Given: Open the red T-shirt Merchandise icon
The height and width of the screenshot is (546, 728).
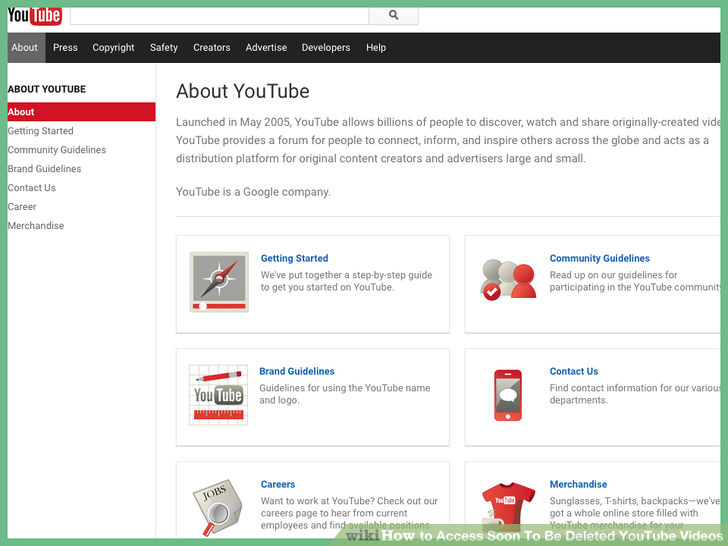Looking at the screenshot, I should pyautogui.click(x=507, y=507).
